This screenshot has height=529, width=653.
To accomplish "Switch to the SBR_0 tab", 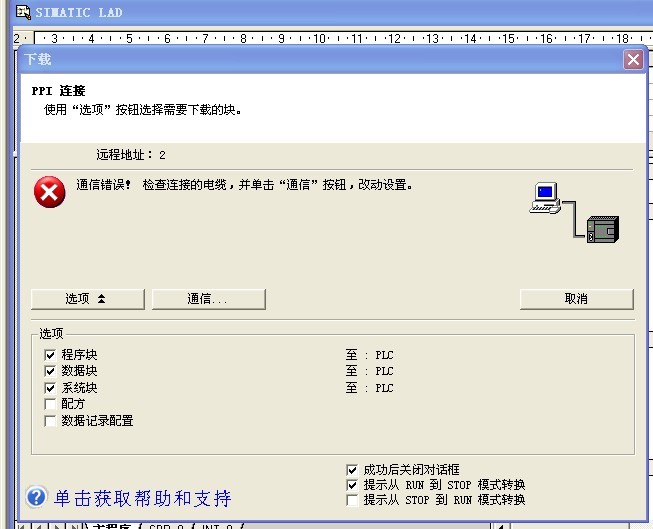I will pos(165,525).
